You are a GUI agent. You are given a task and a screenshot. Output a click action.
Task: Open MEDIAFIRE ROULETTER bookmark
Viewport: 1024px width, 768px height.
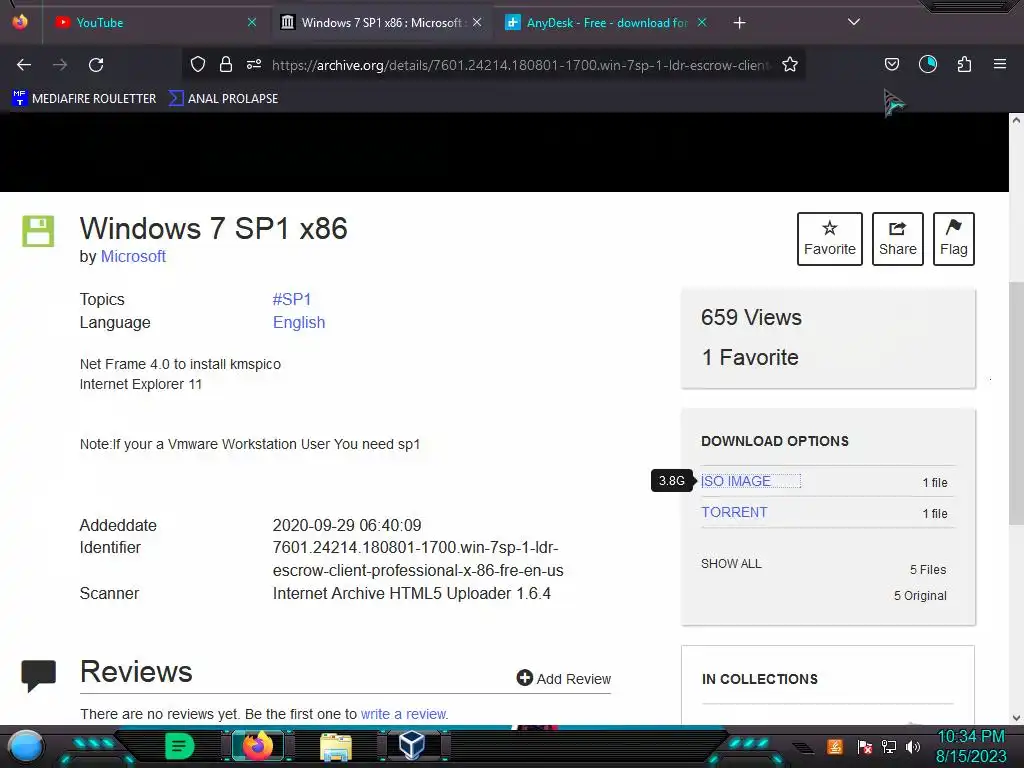[84, 99]
